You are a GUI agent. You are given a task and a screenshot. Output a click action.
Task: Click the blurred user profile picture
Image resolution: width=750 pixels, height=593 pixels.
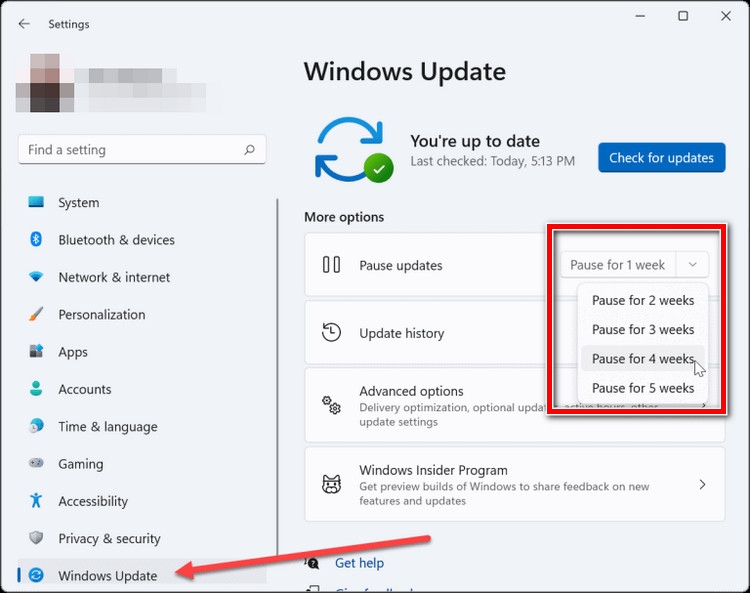tap(45, 83)
